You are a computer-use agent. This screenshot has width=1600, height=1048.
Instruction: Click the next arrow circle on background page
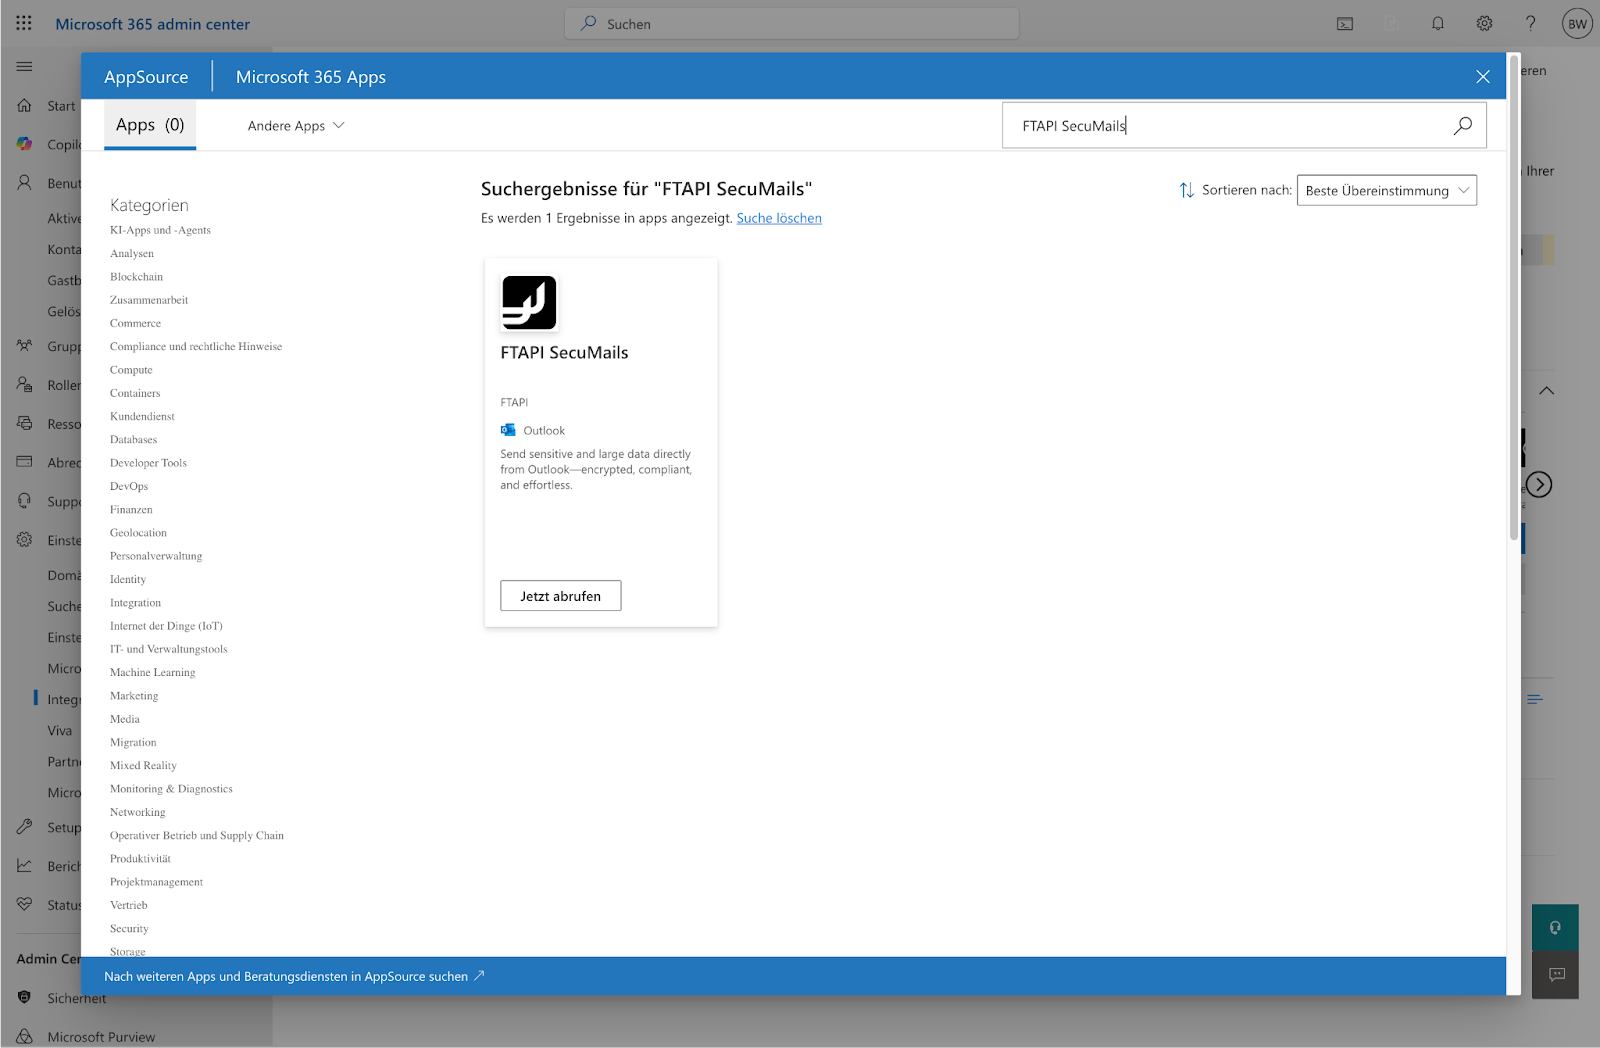click(1539, 485)
